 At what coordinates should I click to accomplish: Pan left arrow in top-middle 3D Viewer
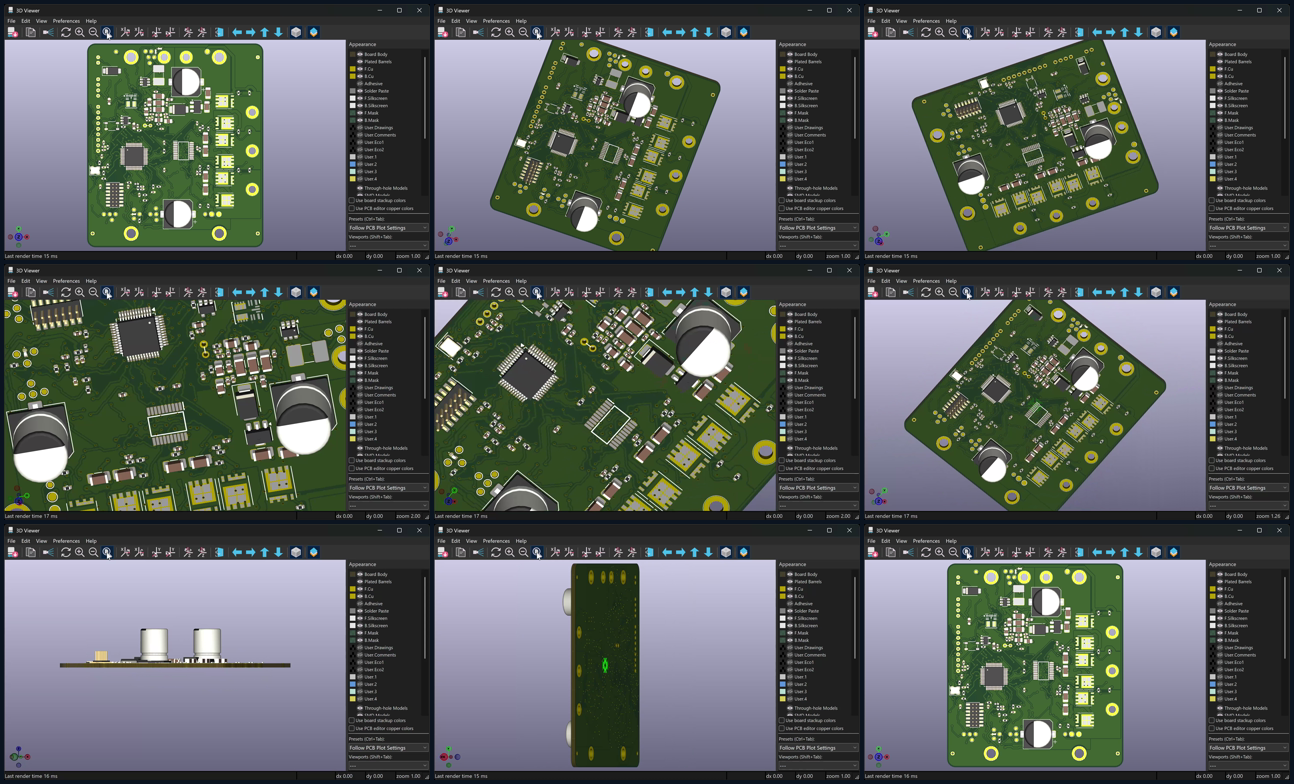tap(667, 32)
